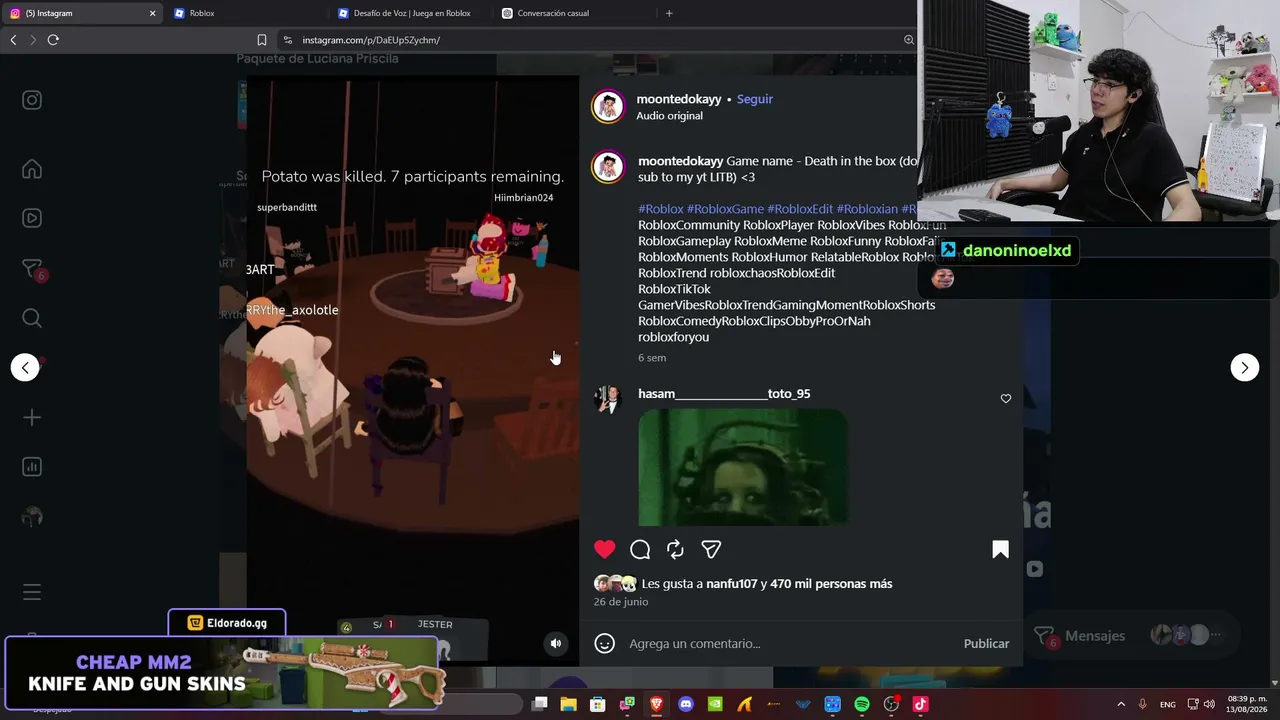Open direct messages icon in sidebar

pyautogui.click(x=32, y=269)
